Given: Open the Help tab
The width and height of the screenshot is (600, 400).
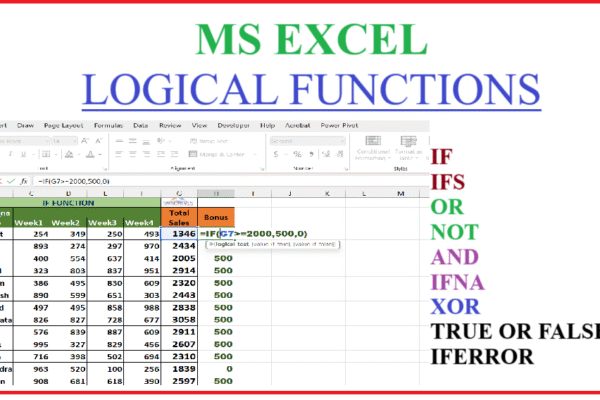Looking at the screenshot, I should [267, 126].
